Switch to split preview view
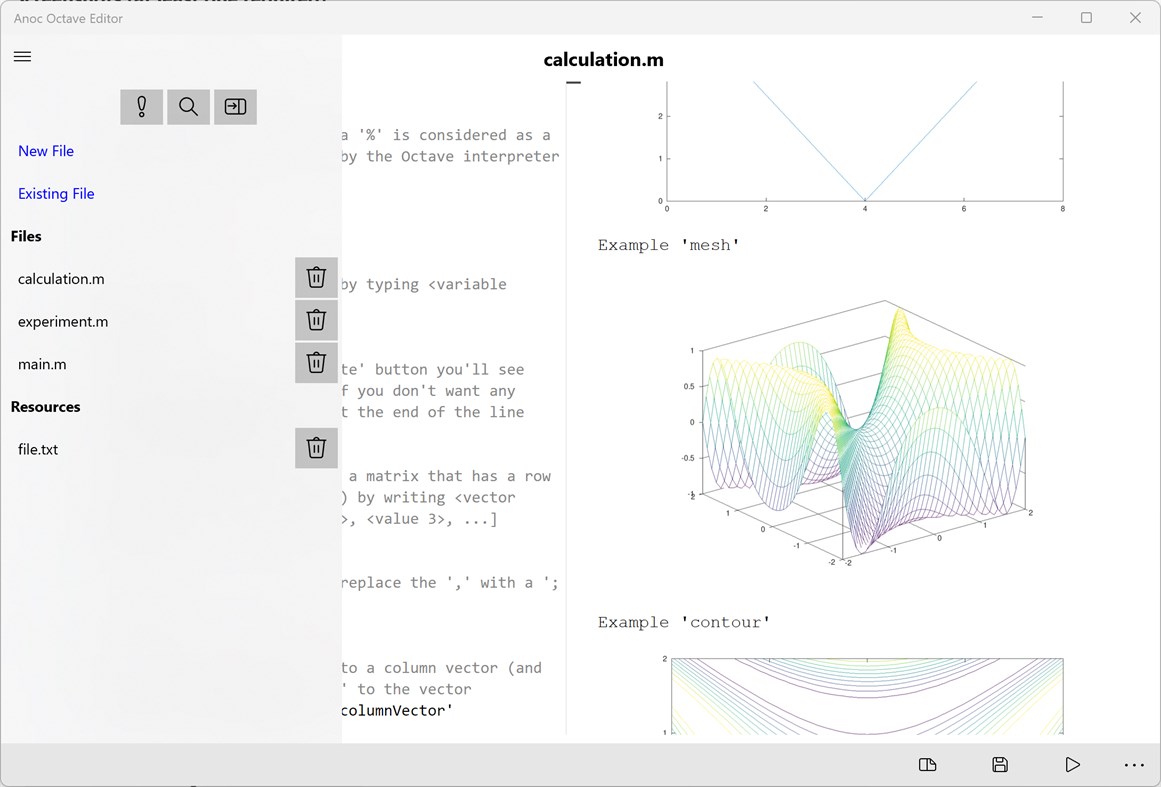Image resolution: width=1161 pixels, height=787 pixels. (x=927, y=764)
